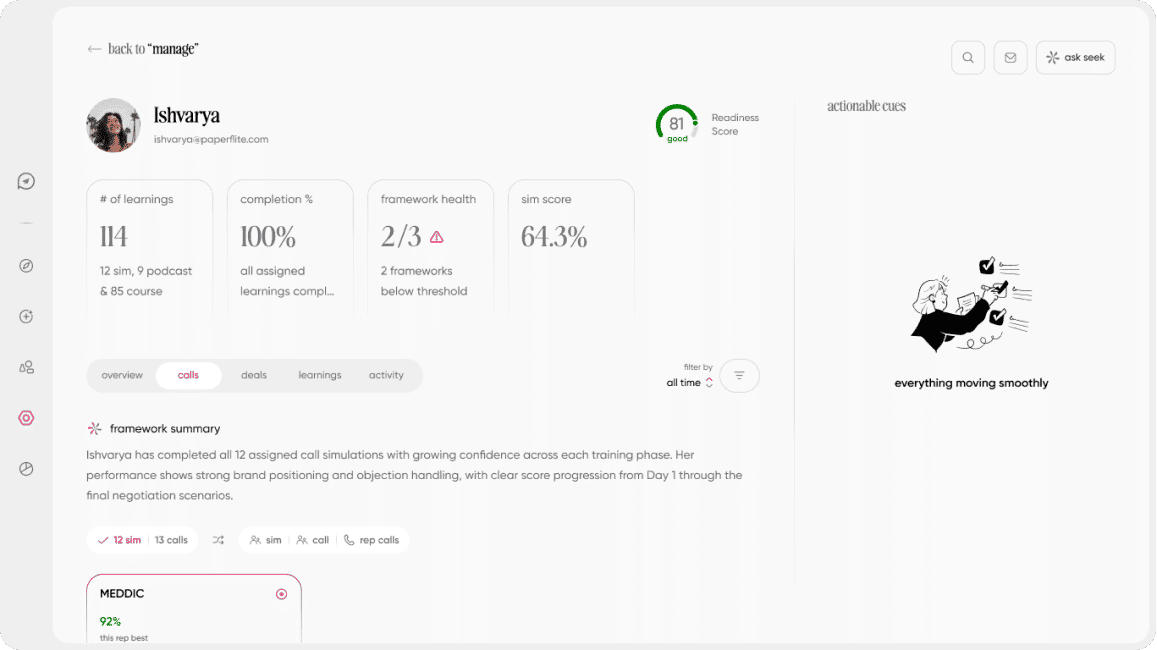Expand the all time filter dropdown

tap(689, 383)
